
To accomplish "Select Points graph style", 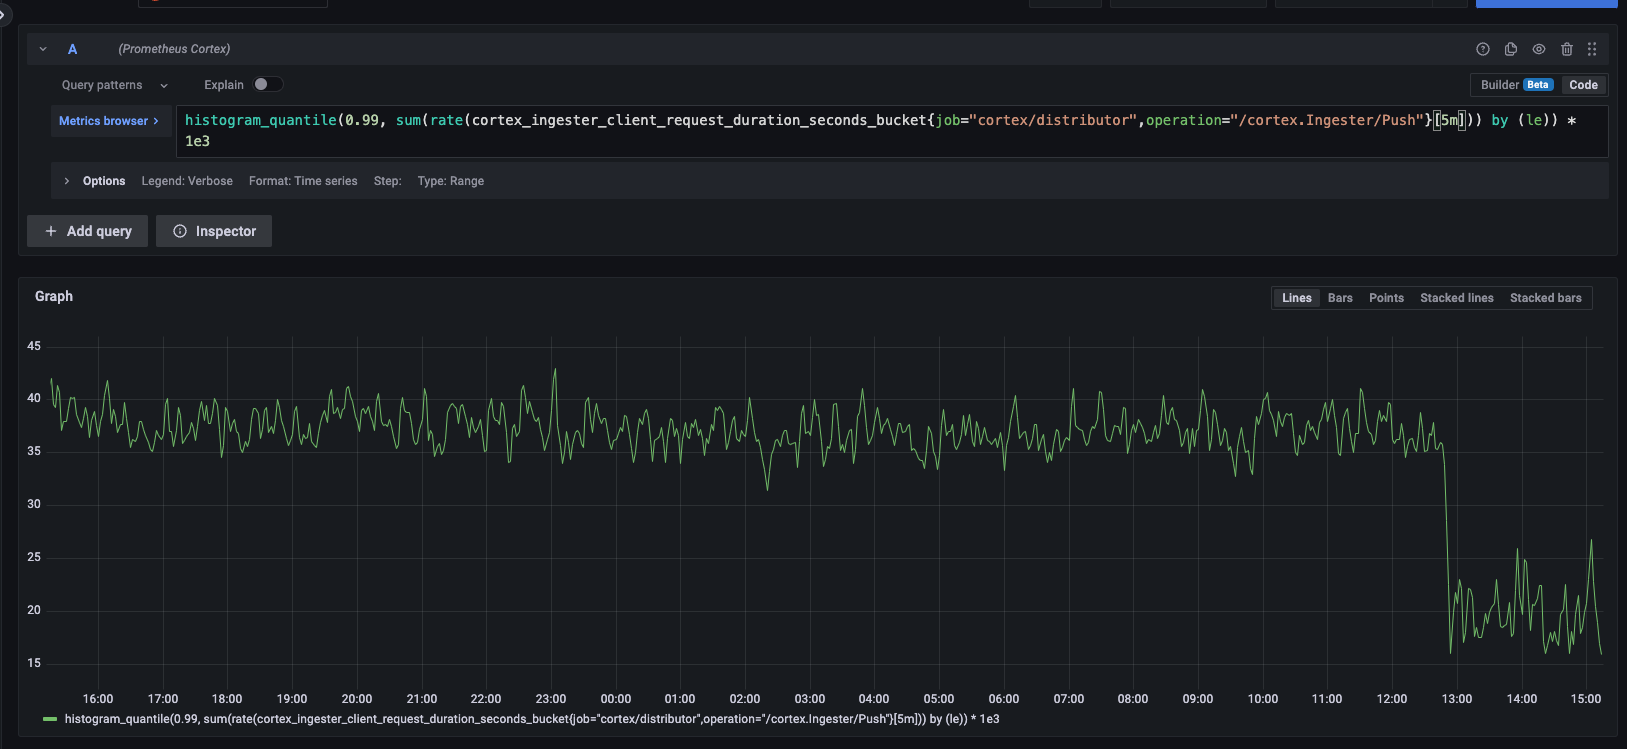I will 1386,298.
